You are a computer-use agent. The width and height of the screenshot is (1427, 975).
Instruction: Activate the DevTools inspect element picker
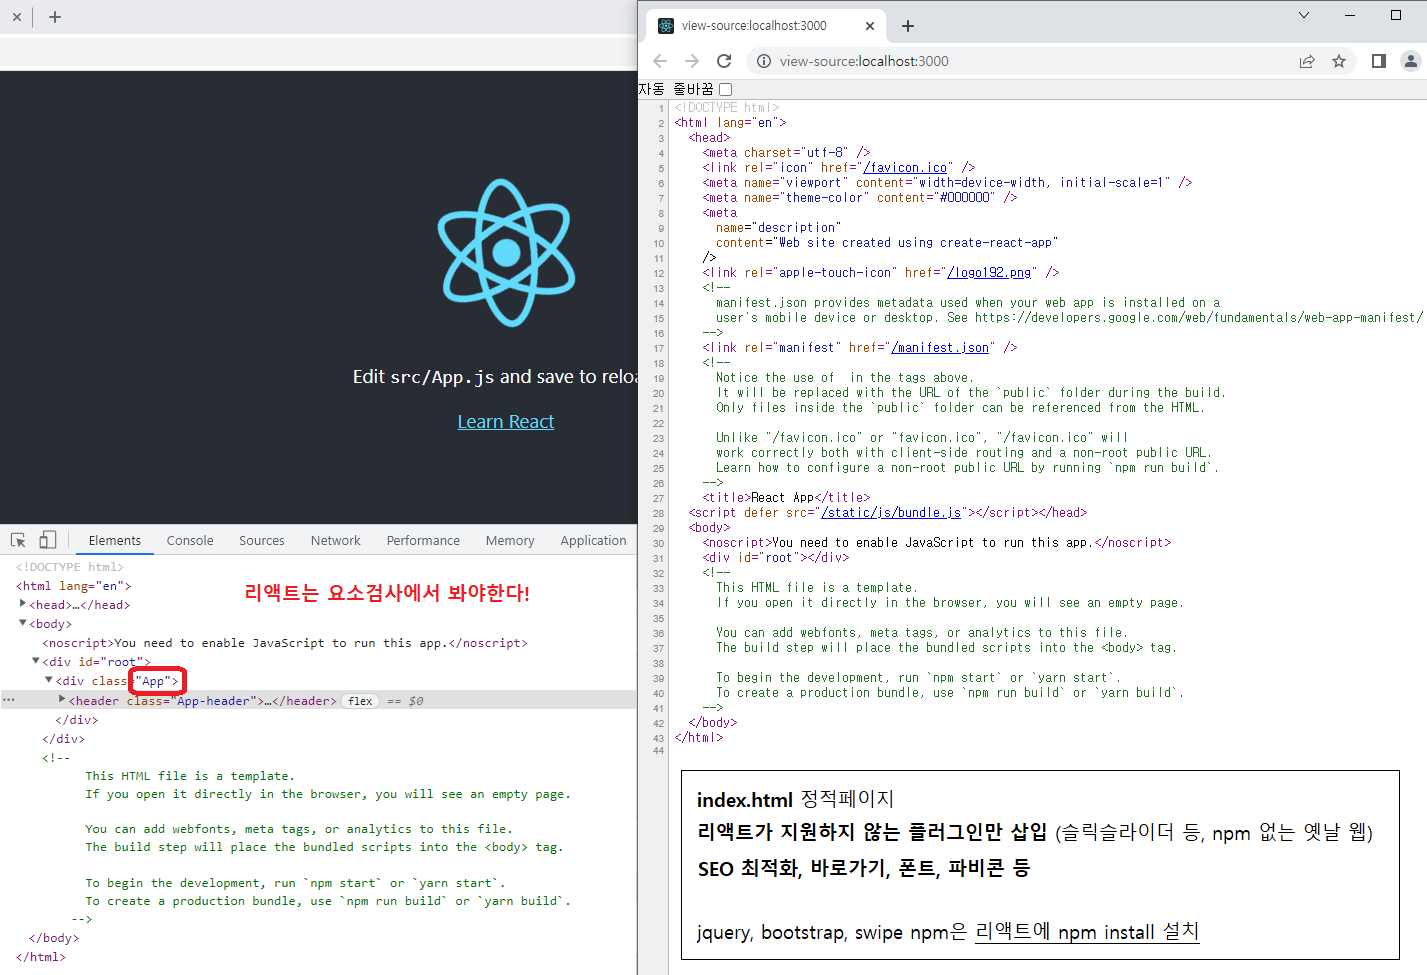18,540
